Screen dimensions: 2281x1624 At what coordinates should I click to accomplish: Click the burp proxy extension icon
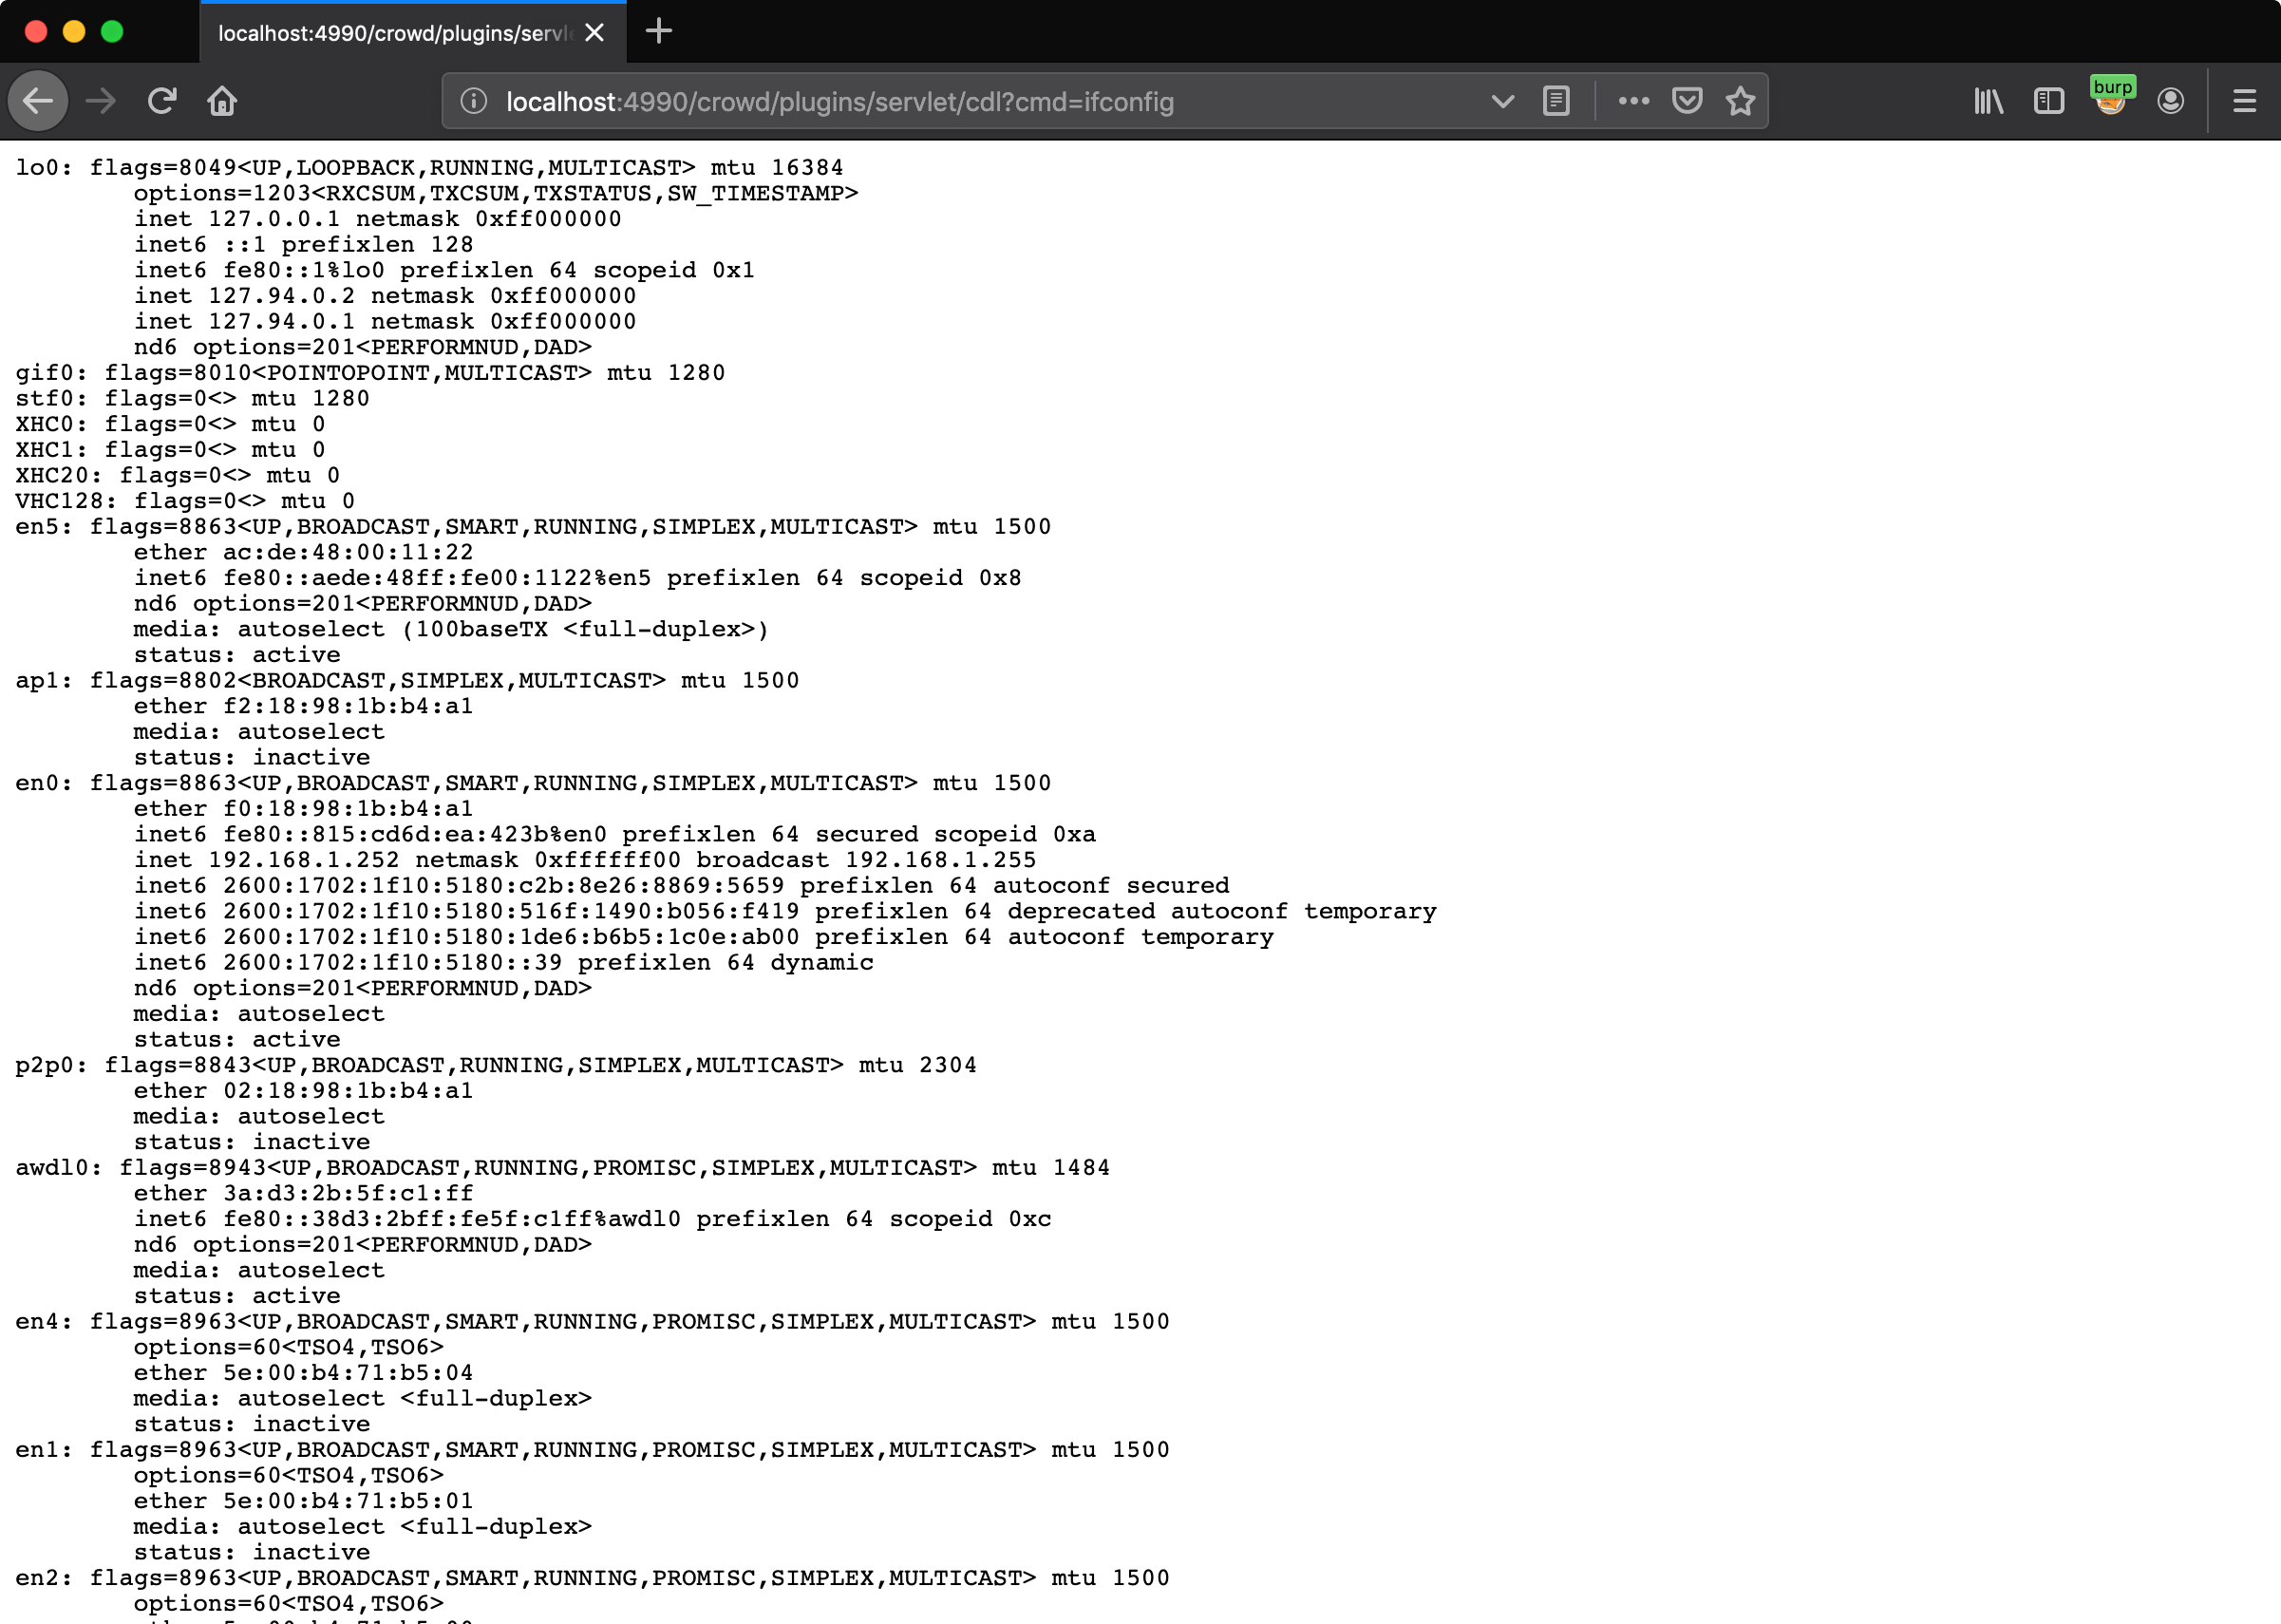pyautogui.click(x=2111, y=99)
